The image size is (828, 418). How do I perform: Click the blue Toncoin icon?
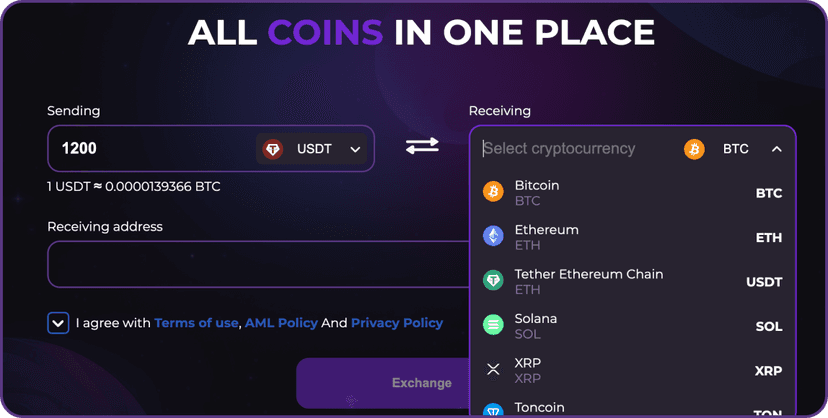(493, 410)
